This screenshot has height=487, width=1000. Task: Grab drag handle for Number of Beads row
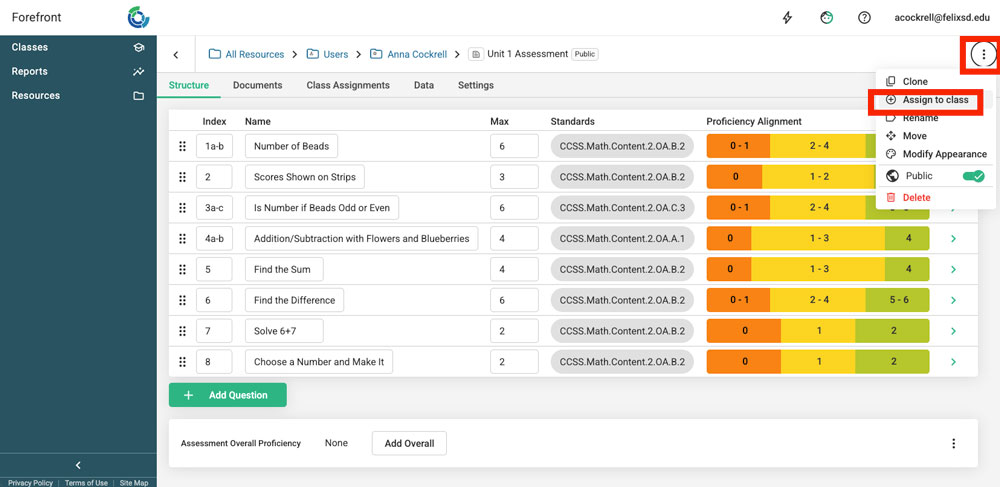point(182,146)
